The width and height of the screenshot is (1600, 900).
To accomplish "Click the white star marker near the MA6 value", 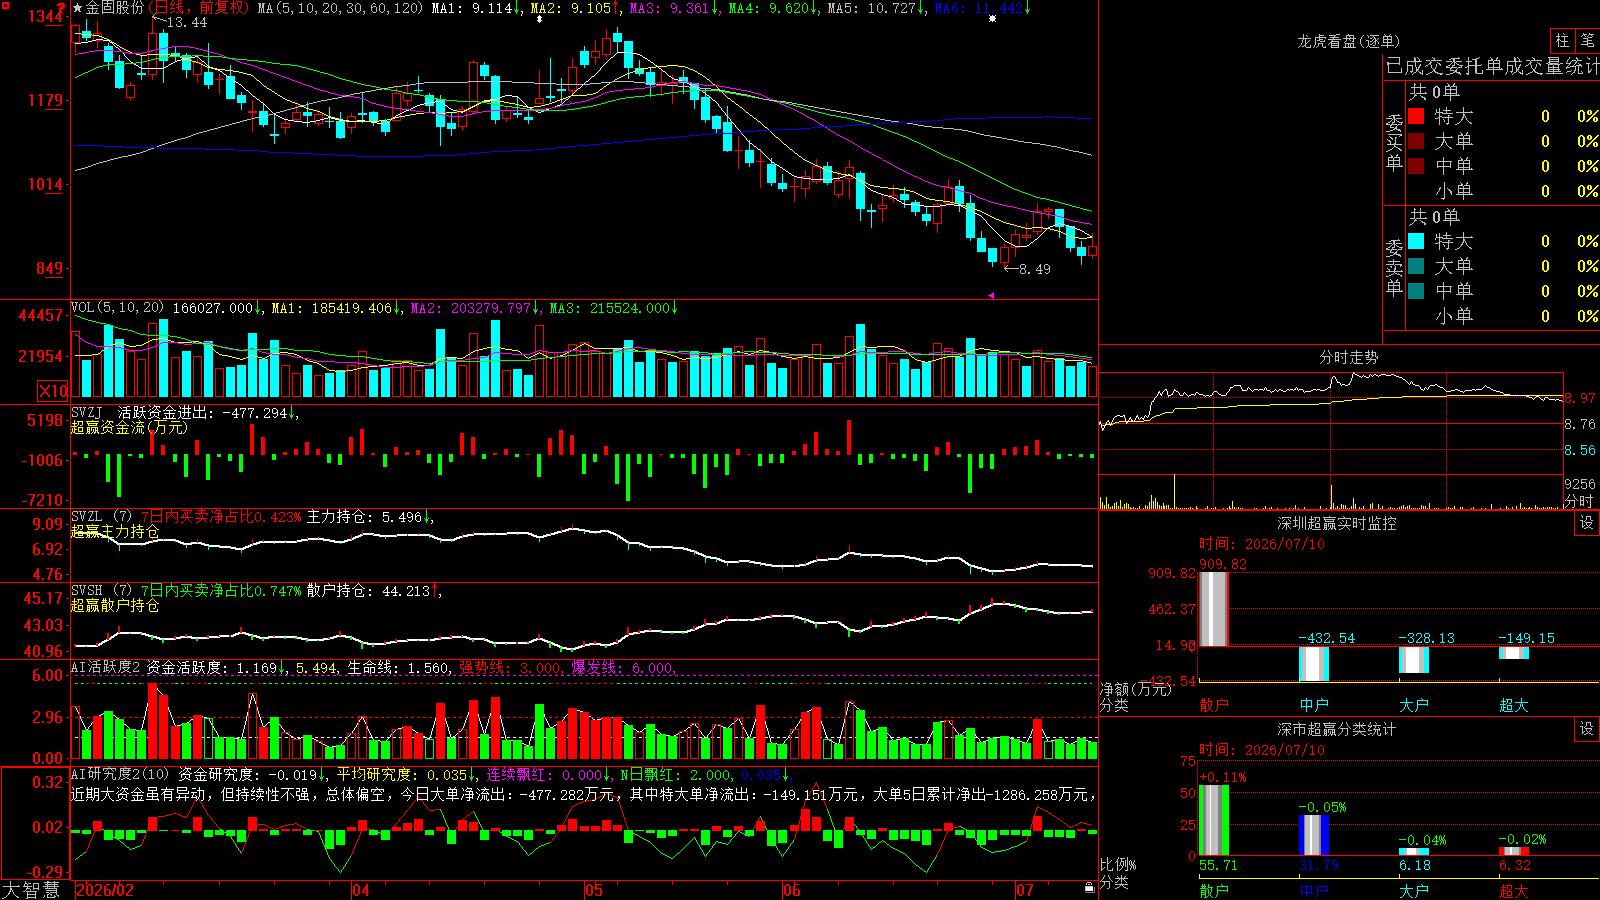I will (x=992, y=19).
